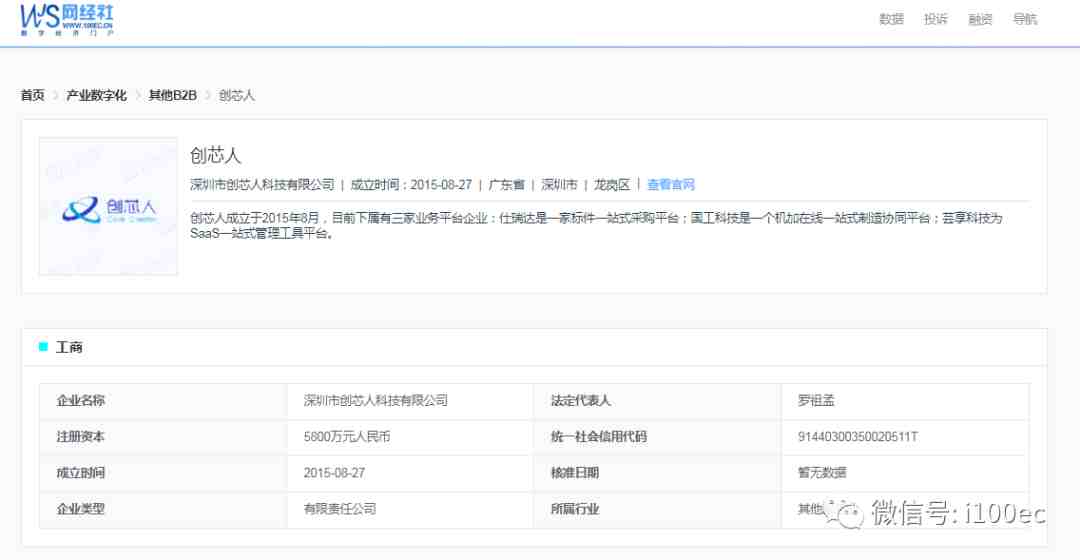The image size is (1080, 560).
Task: Select the 融资 navigation item
Action: click(x=980, y=19)
